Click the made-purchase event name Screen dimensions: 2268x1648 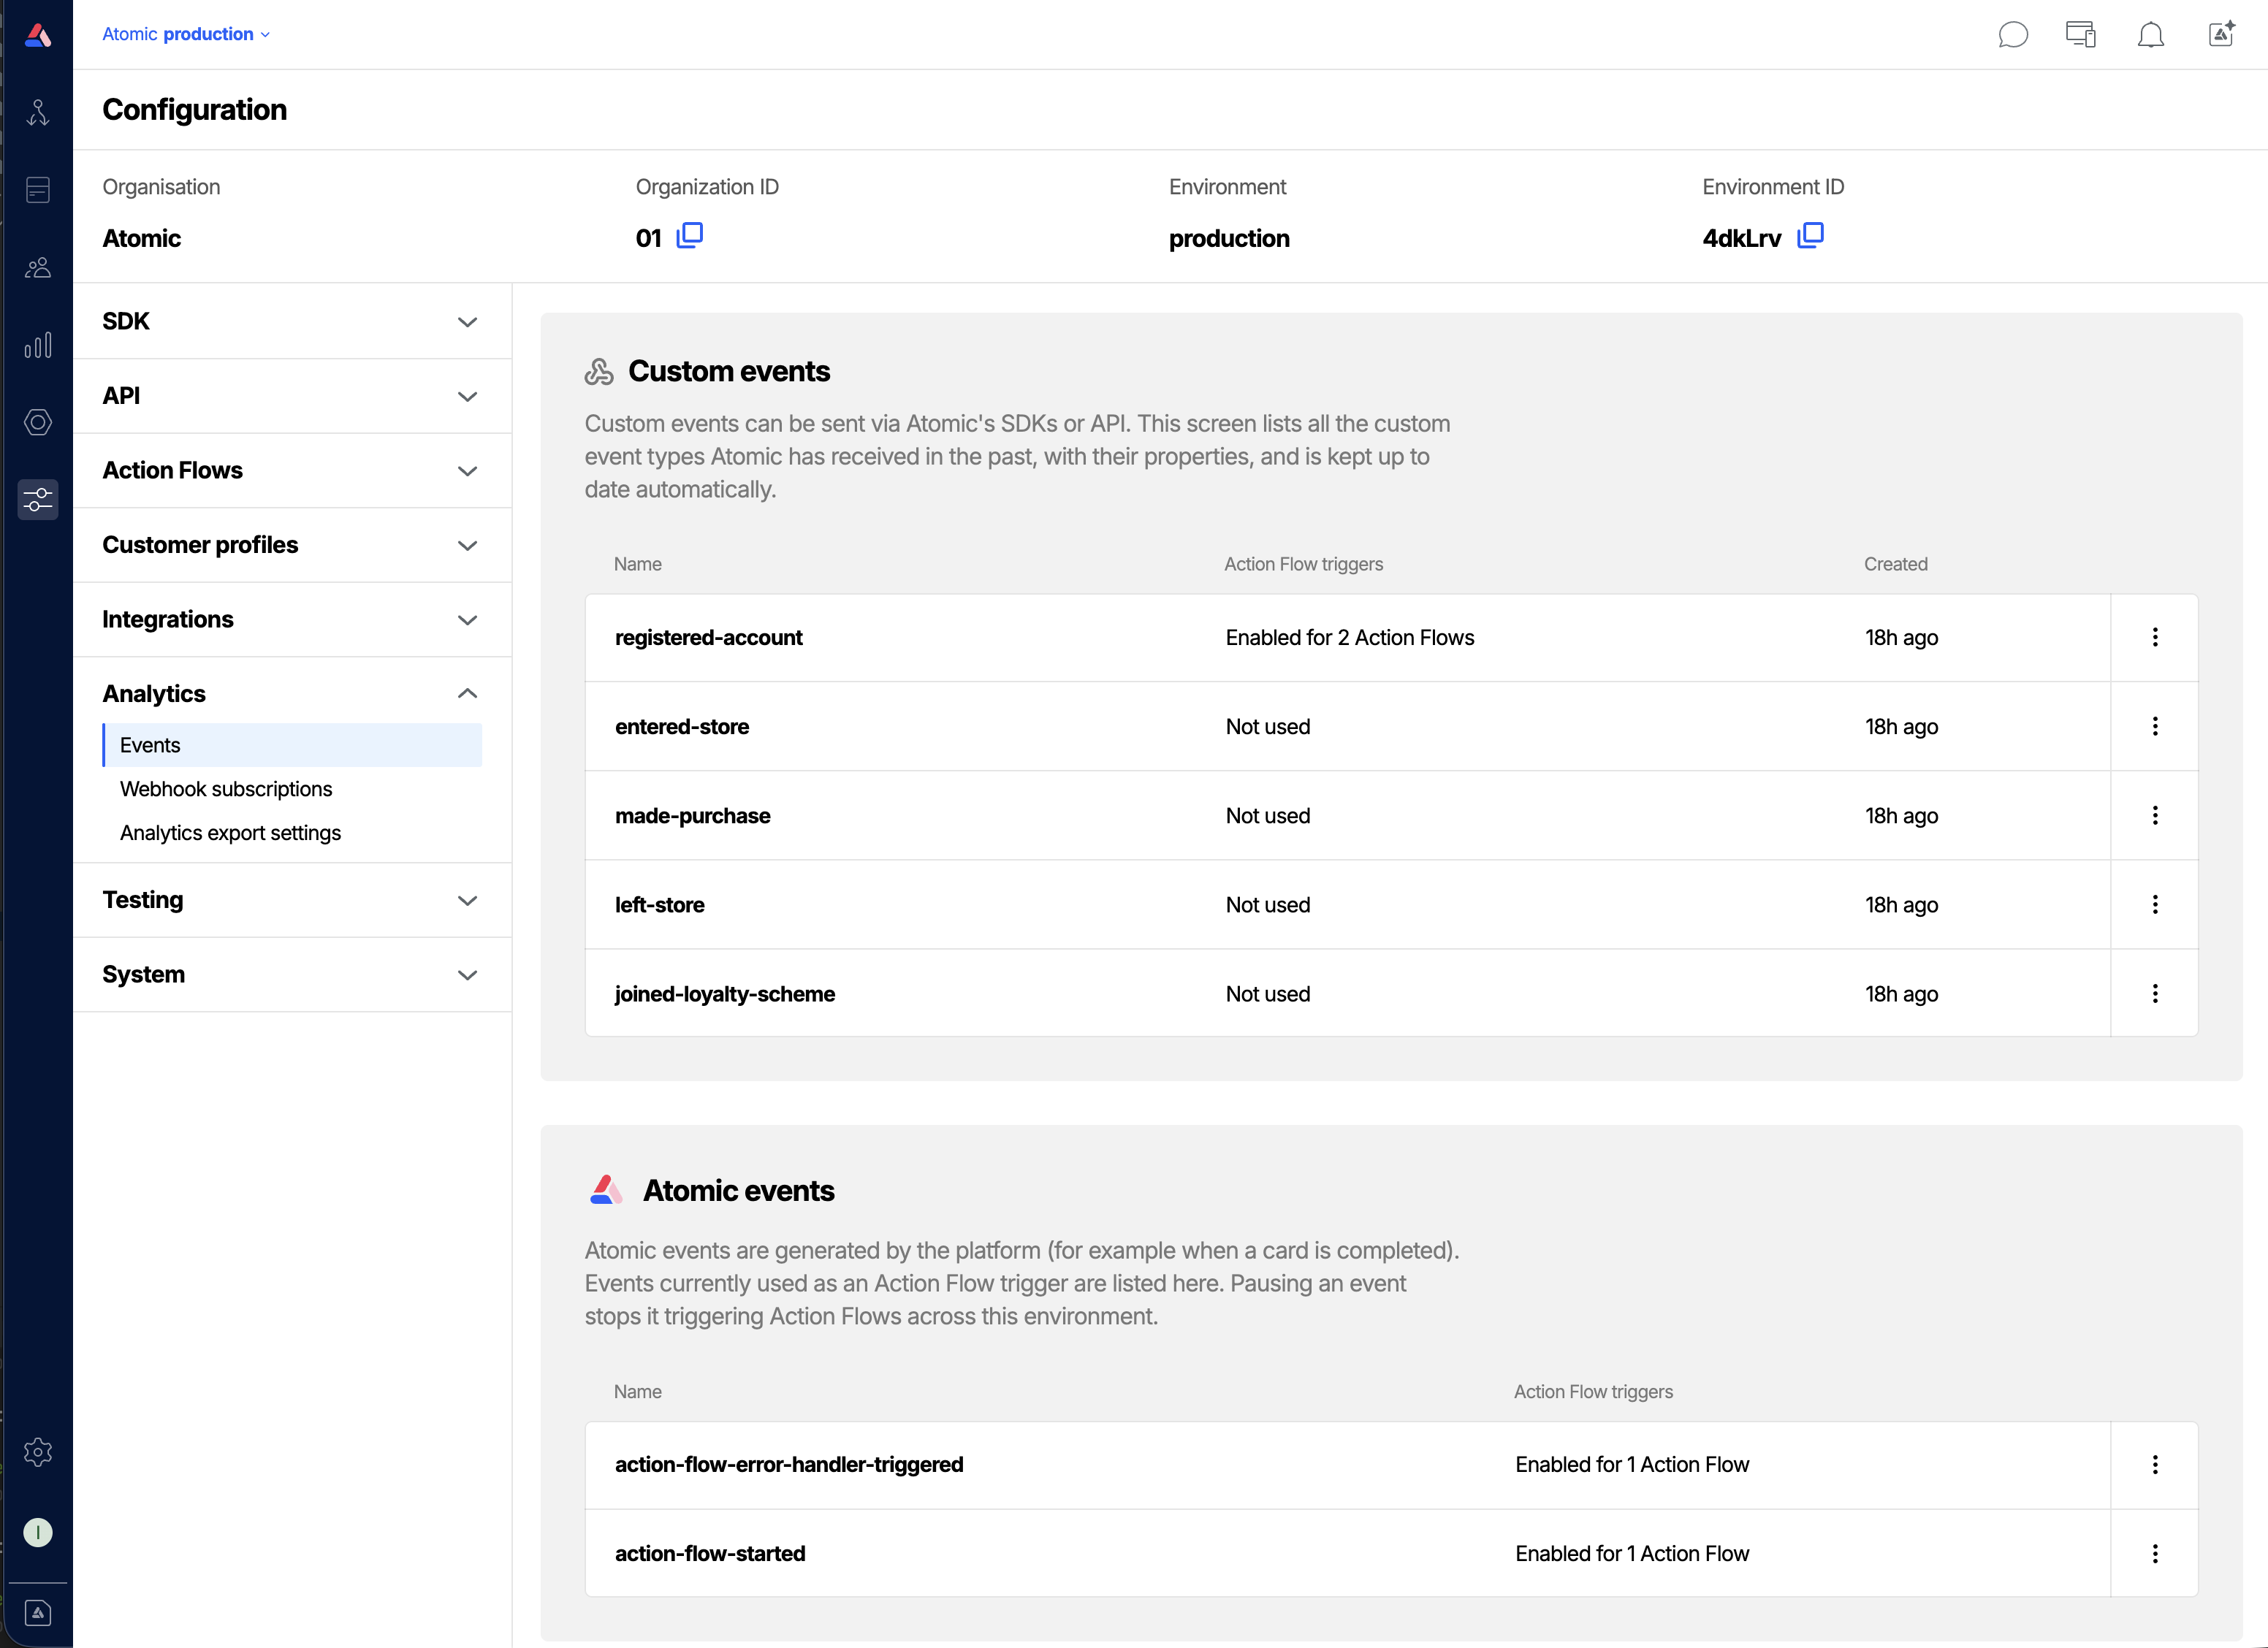[x=693, y=816]
